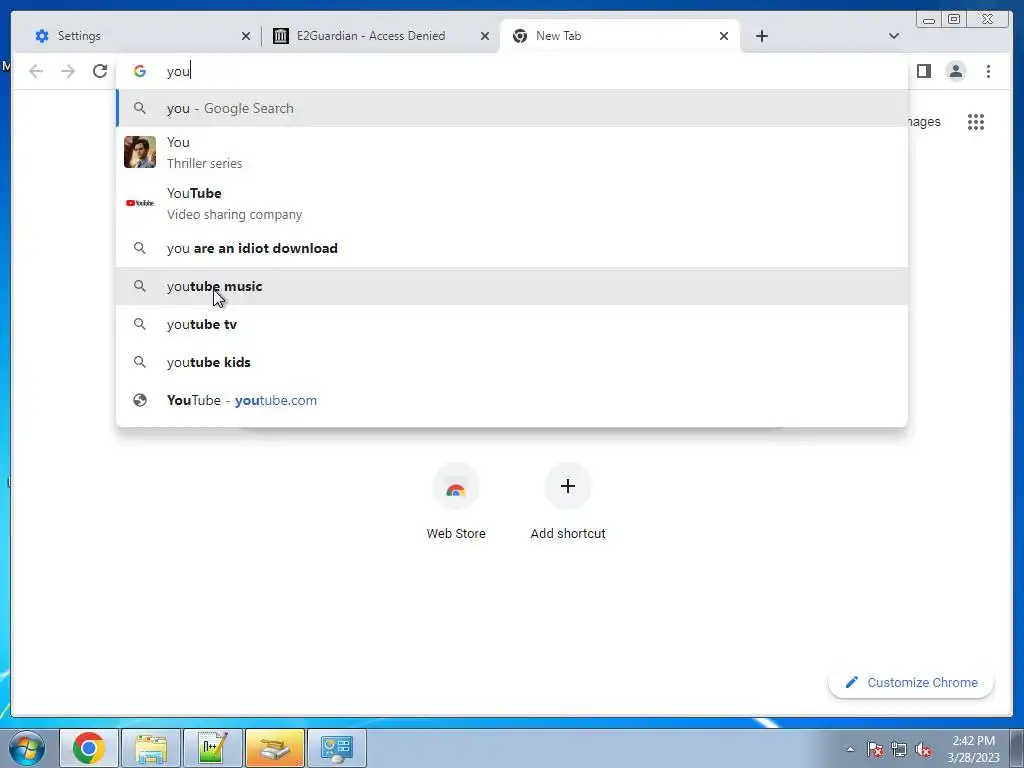This screenshot has height=768, width=1024.
Task: Close the New Tab tab
Action: pyautogui.click(x=724, y=36)
